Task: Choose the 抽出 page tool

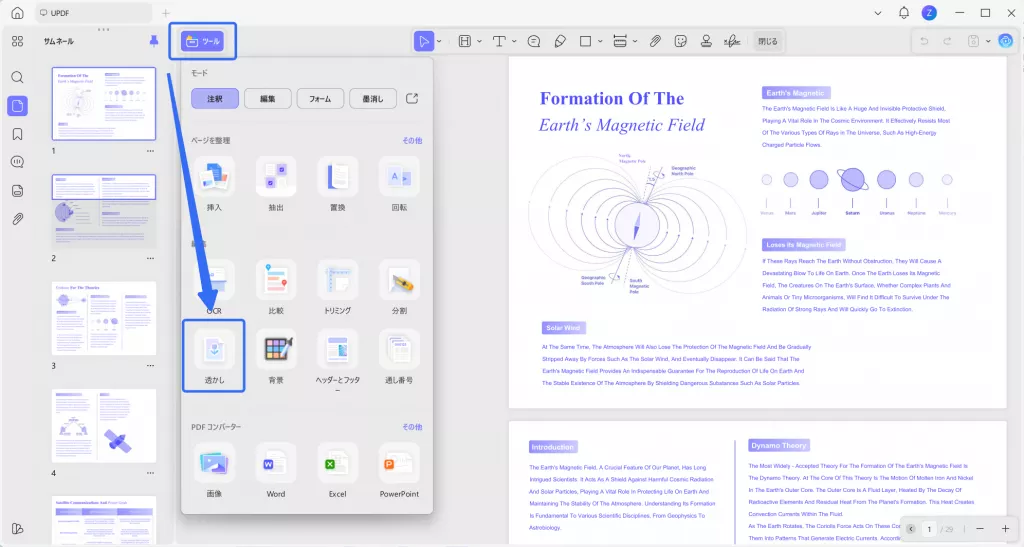Action: [x=276, y=184]
